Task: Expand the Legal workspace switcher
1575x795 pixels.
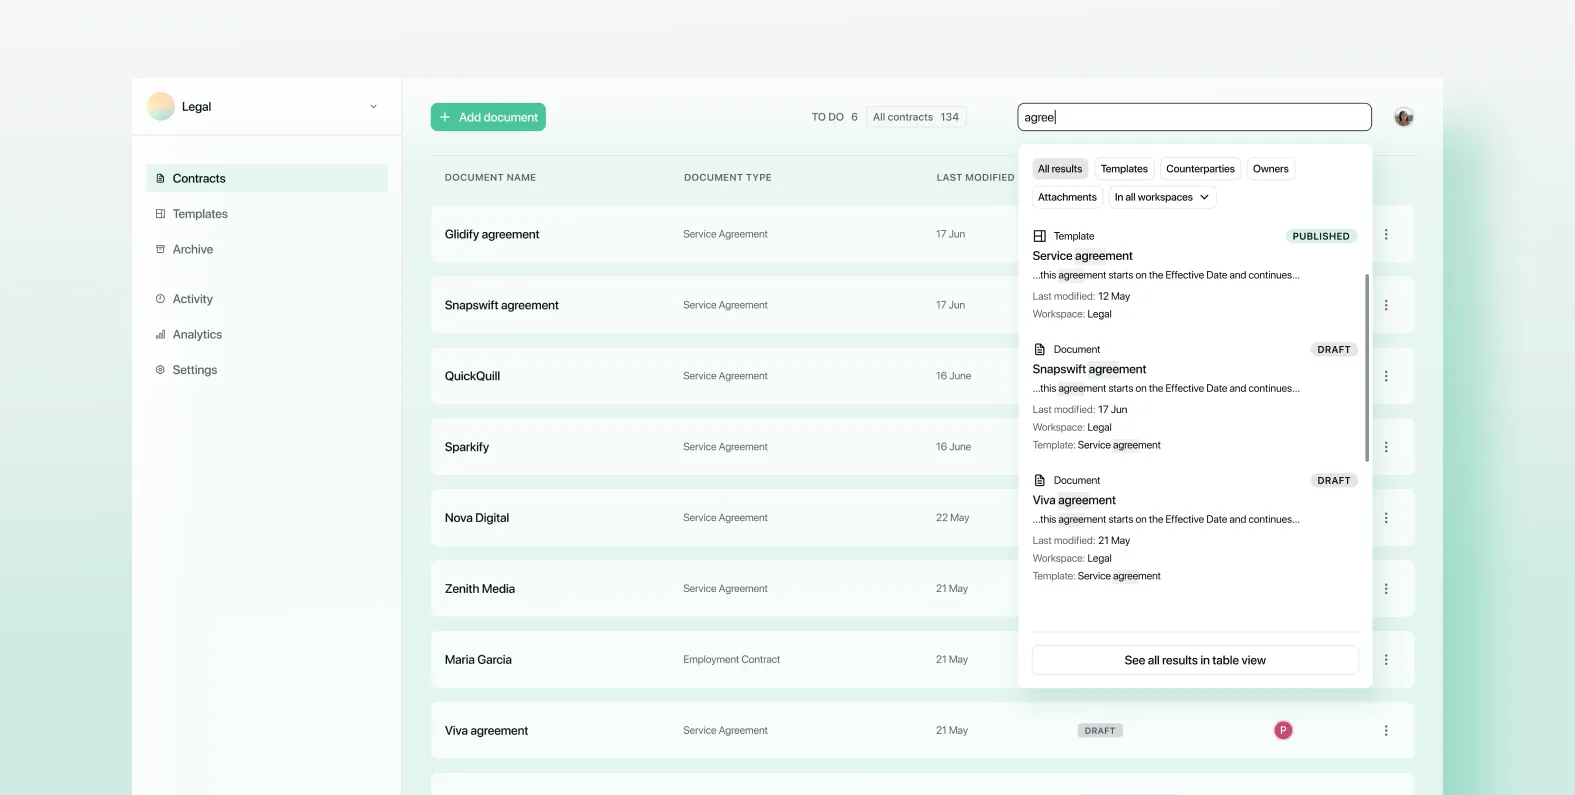Action: [x=373, y=107]
